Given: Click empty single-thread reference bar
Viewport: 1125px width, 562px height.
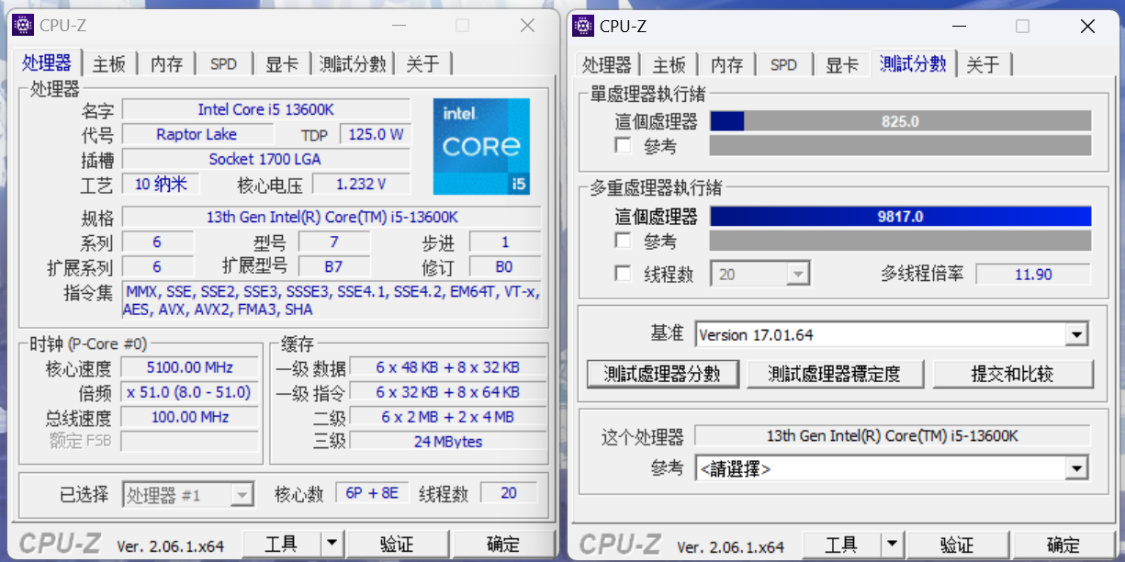Looking at the screenshot, I should (900, 146).
